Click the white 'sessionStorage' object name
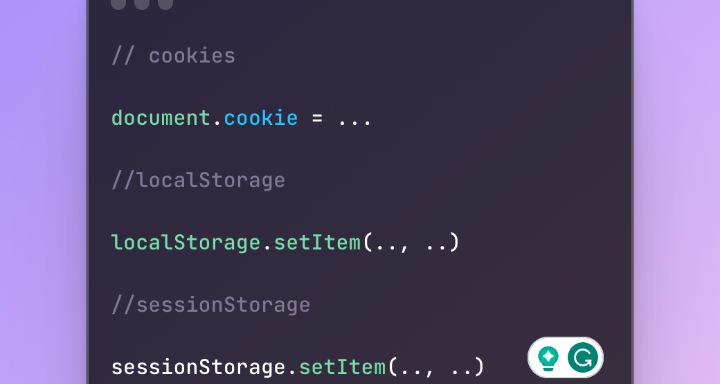Image resolution: width=720 pixels, height=384 pixels. click(198, 367)
